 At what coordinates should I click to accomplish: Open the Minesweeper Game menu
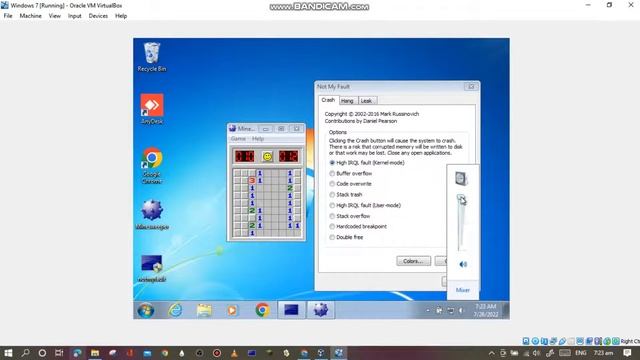click(238, 139)
